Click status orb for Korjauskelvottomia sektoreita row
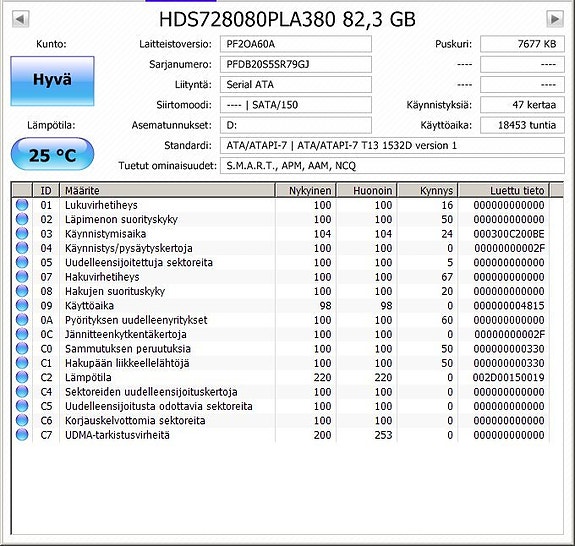Viewport: 575px width, 546px height. click(22, 420)
